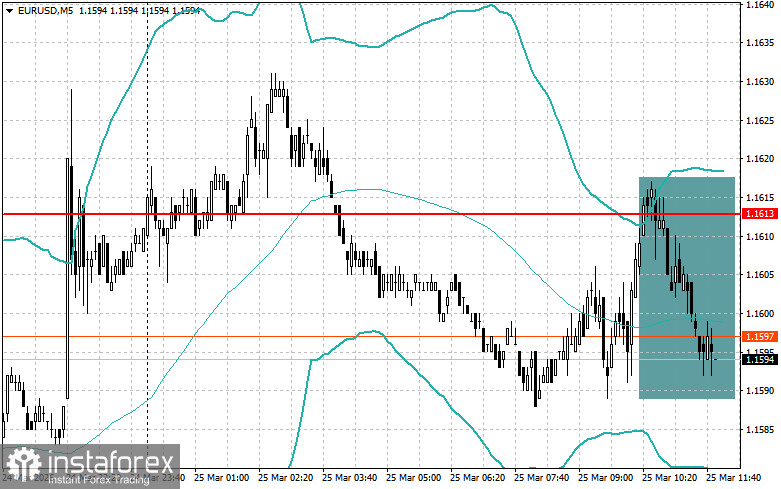Click the 1.1605 price axis value
The height and width of the screenshot is (489, 781).
click(x=760, y=275)
